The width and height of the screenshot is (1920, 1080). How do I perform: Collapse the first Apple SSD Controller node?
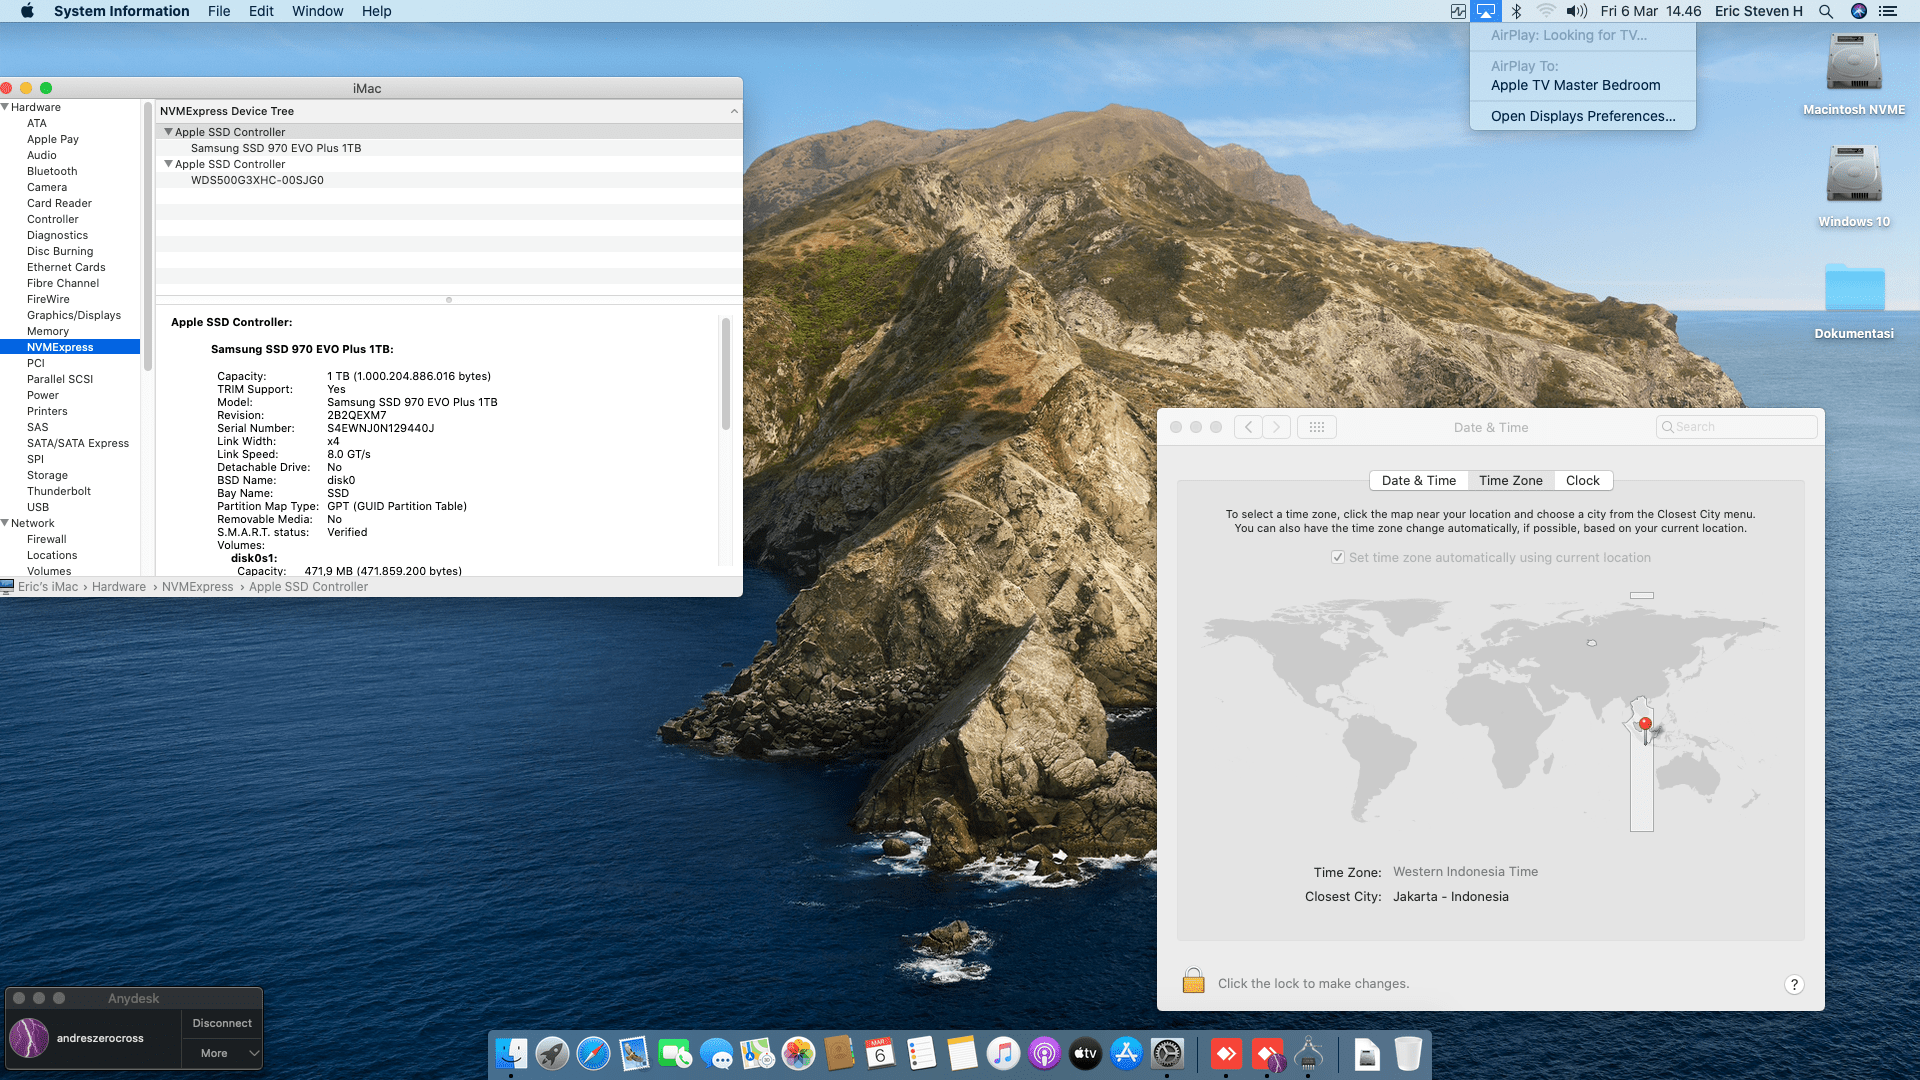pos(169,132)
